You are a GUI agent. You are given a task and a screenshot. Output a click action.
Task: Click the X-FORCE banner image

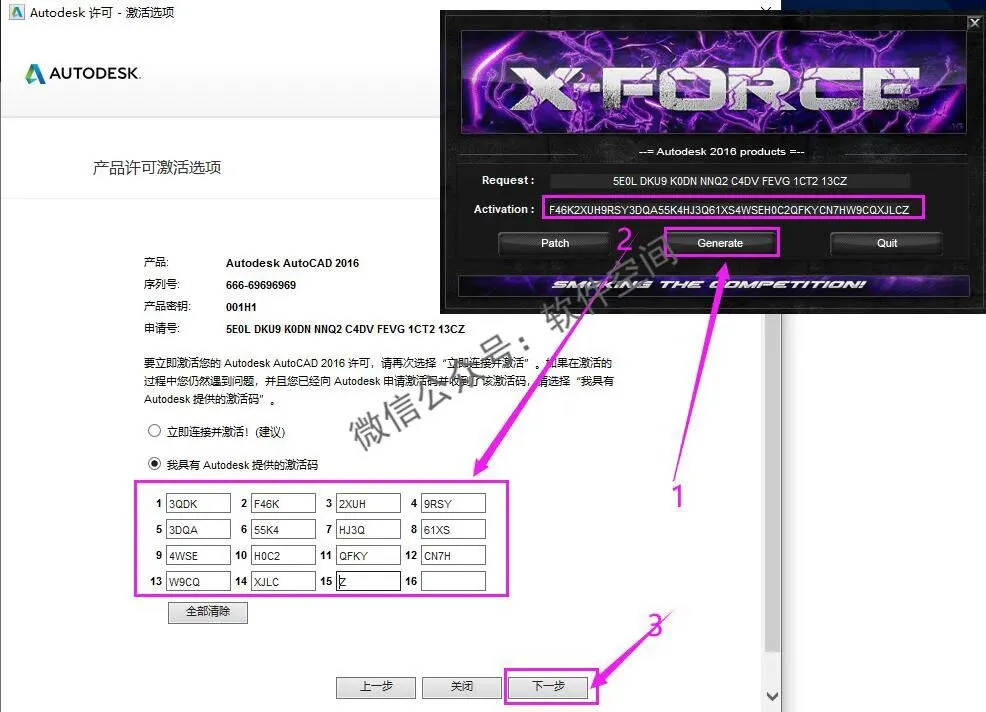point(713,82)
